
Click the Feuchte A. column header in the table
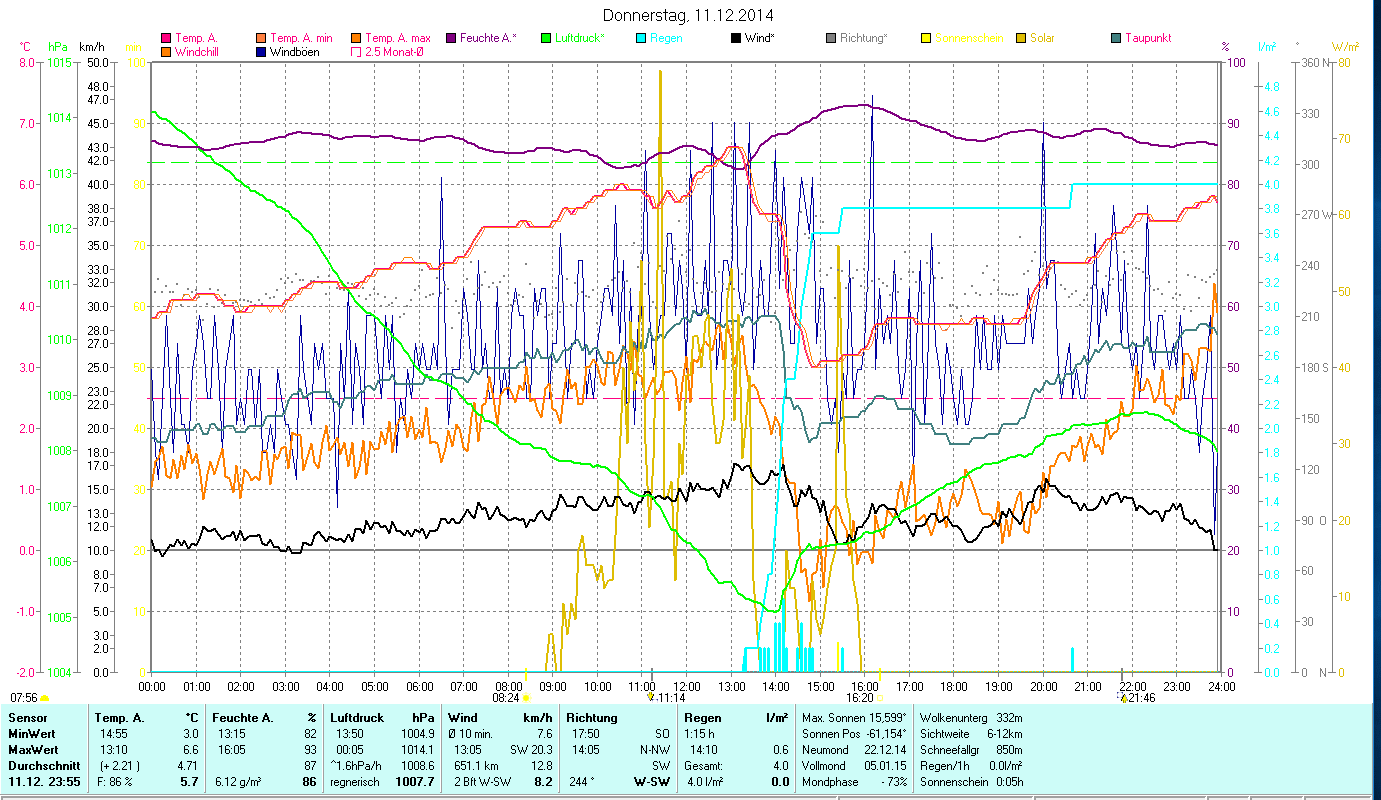(241, 718)
